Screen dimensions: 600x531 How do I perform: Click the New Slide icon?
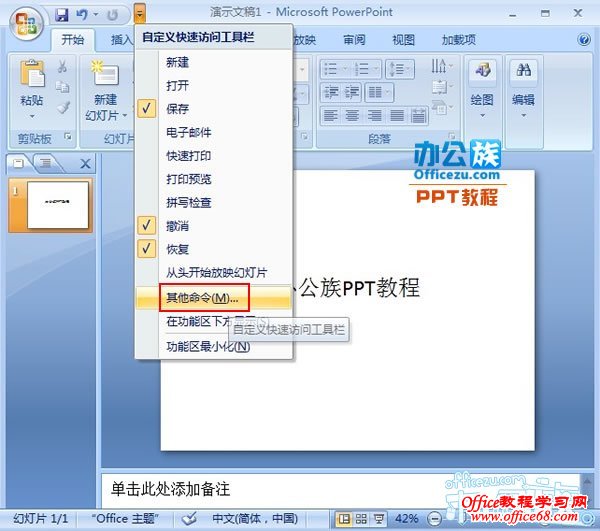pos(105,73)
